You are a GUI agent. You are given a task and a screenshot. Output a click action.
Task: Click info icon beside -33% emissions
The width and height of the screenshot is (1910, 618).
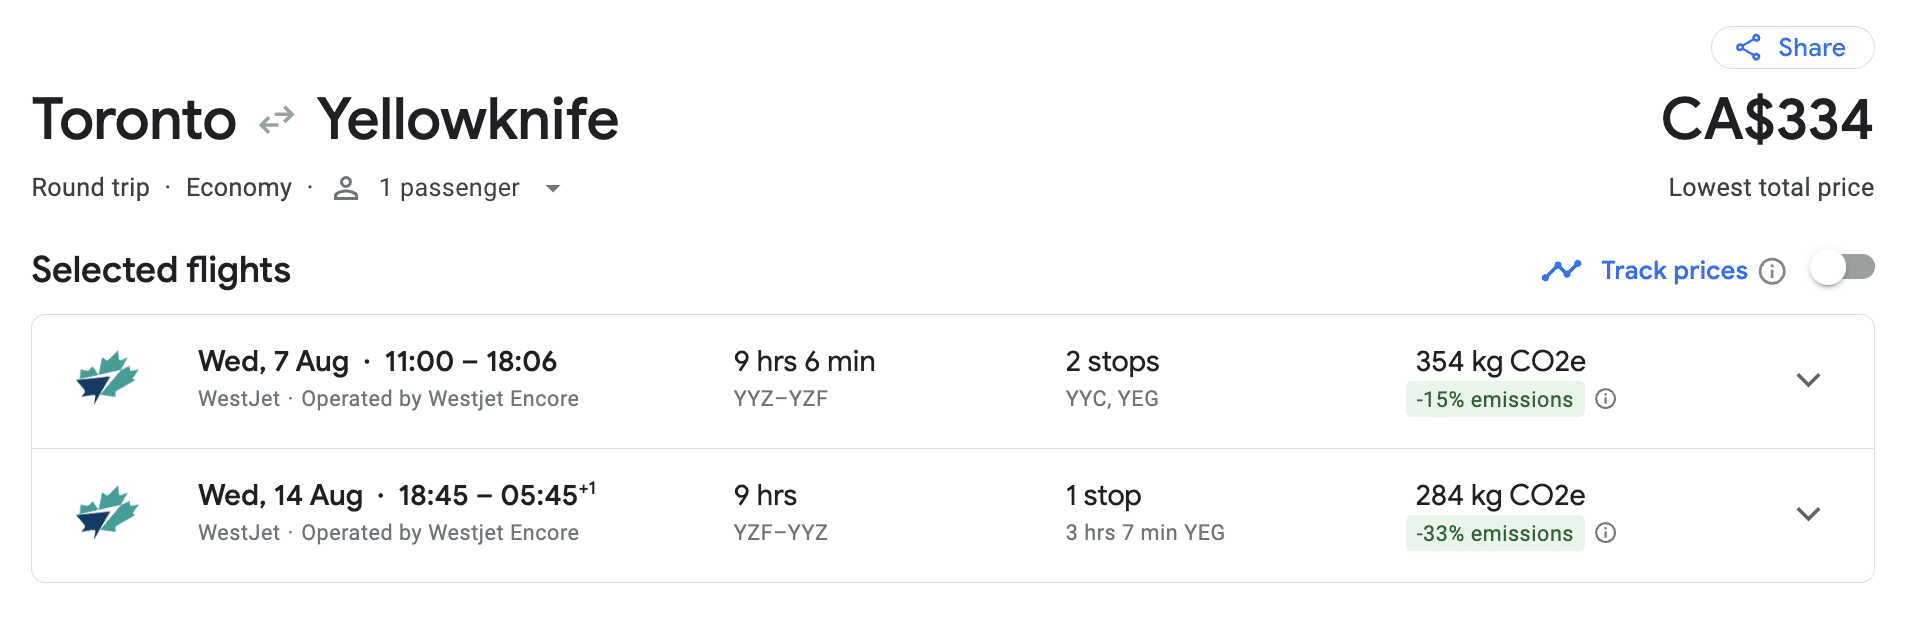click(x=1605, y=533)
